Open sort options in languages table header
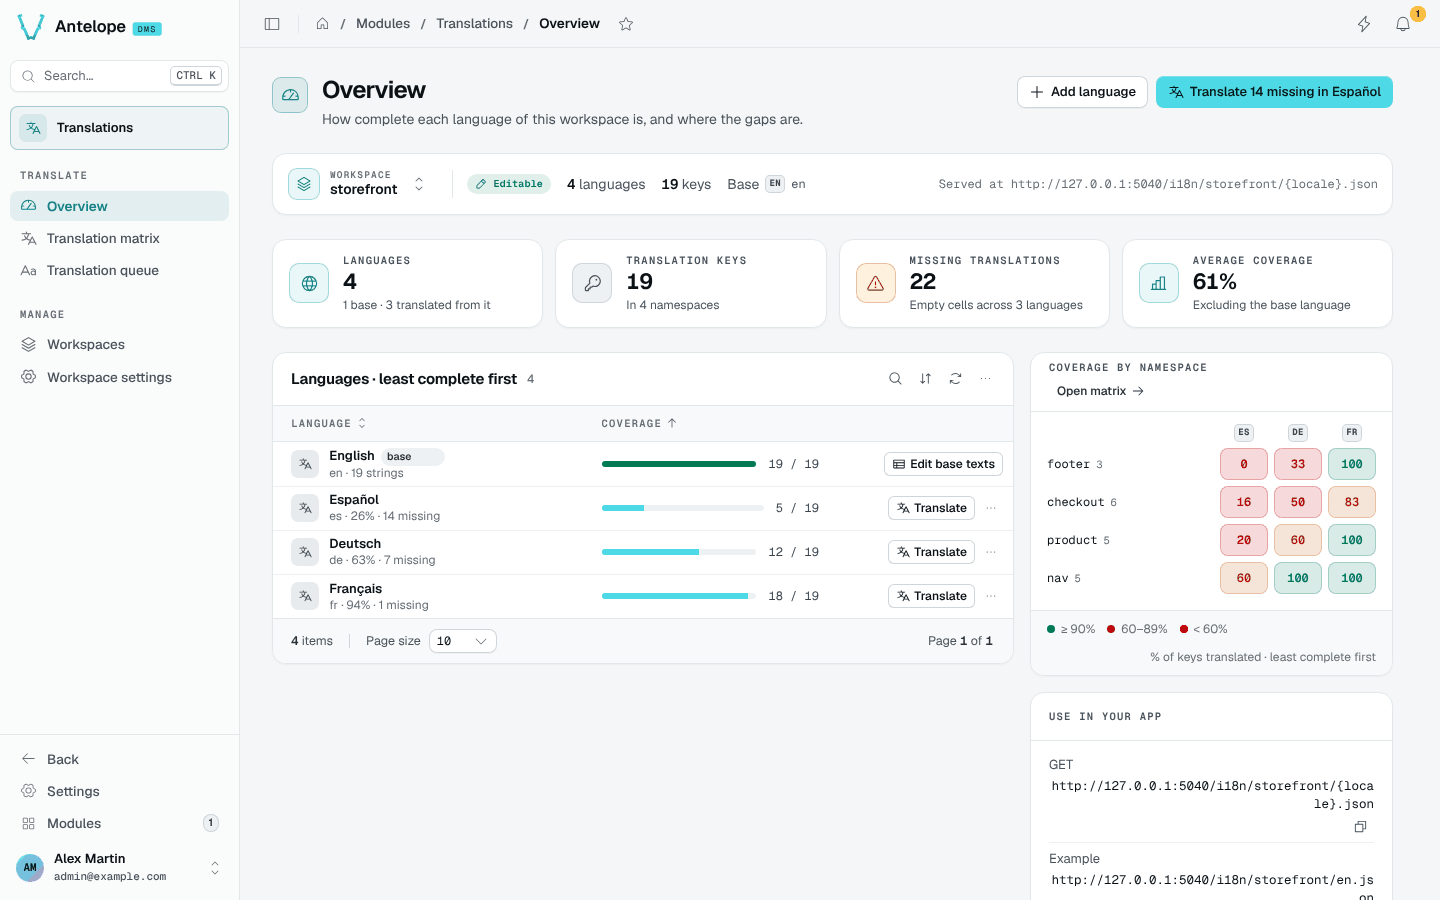This screenshot has width=1440, height=900. (x=925, y=379)
